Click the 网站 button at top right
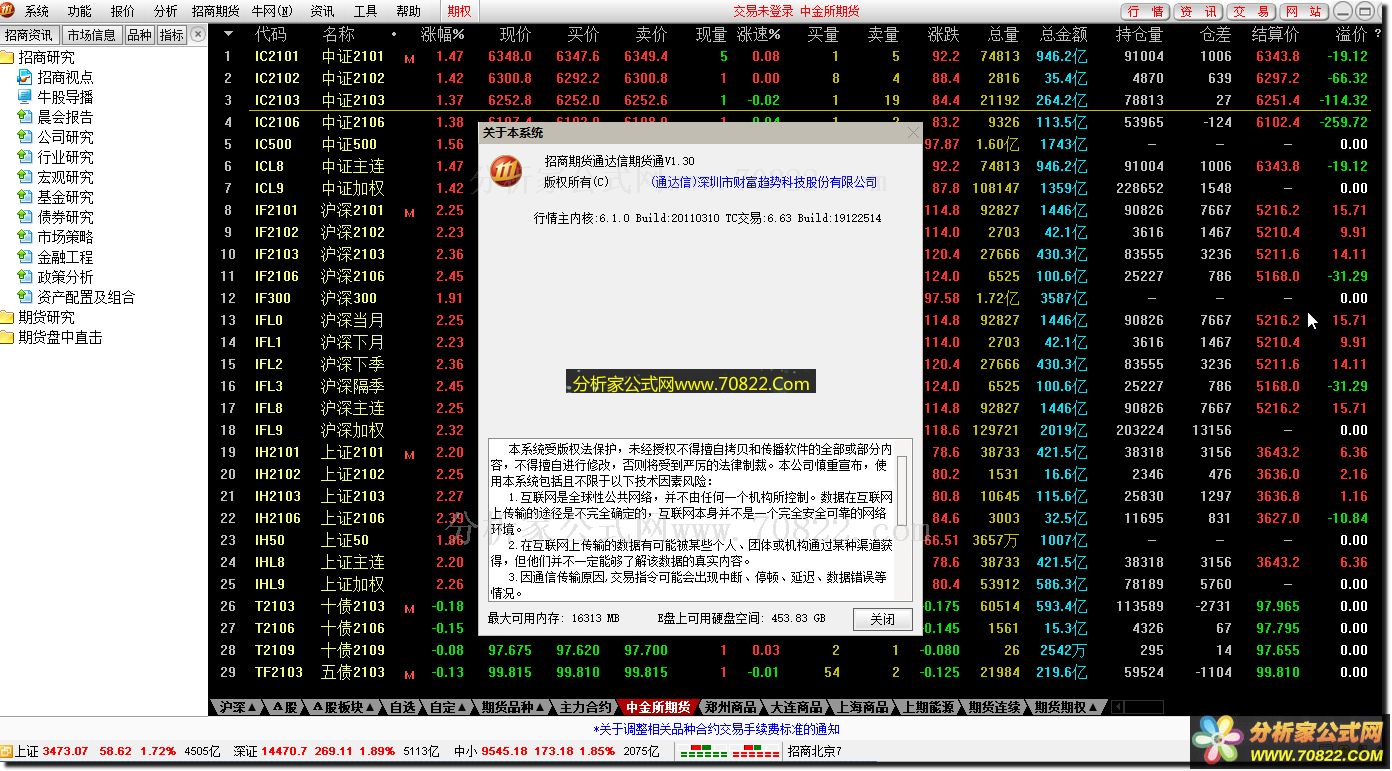This screenshot has width=1392, height=771. (x=1303, y=12)
